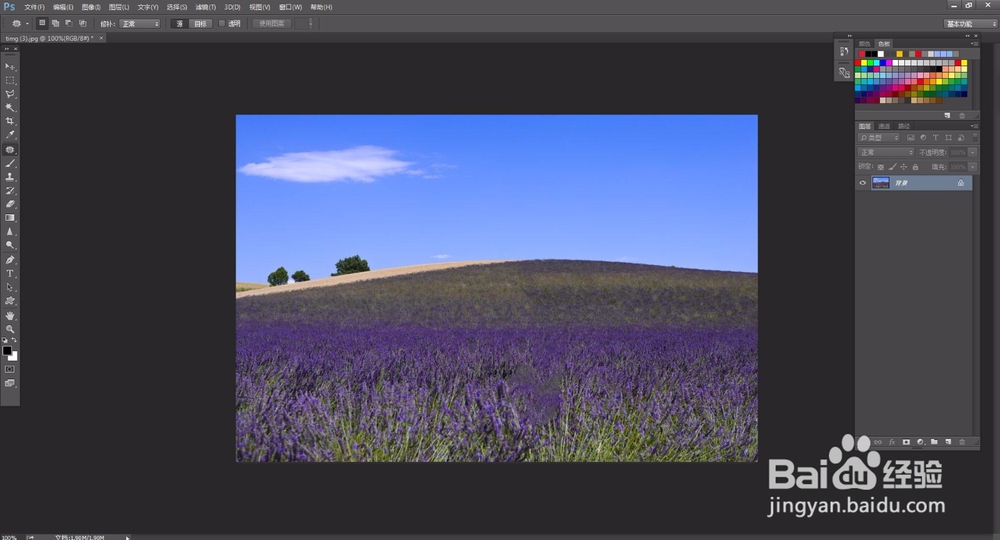Delete swatch with trash icon

[962, 115]
